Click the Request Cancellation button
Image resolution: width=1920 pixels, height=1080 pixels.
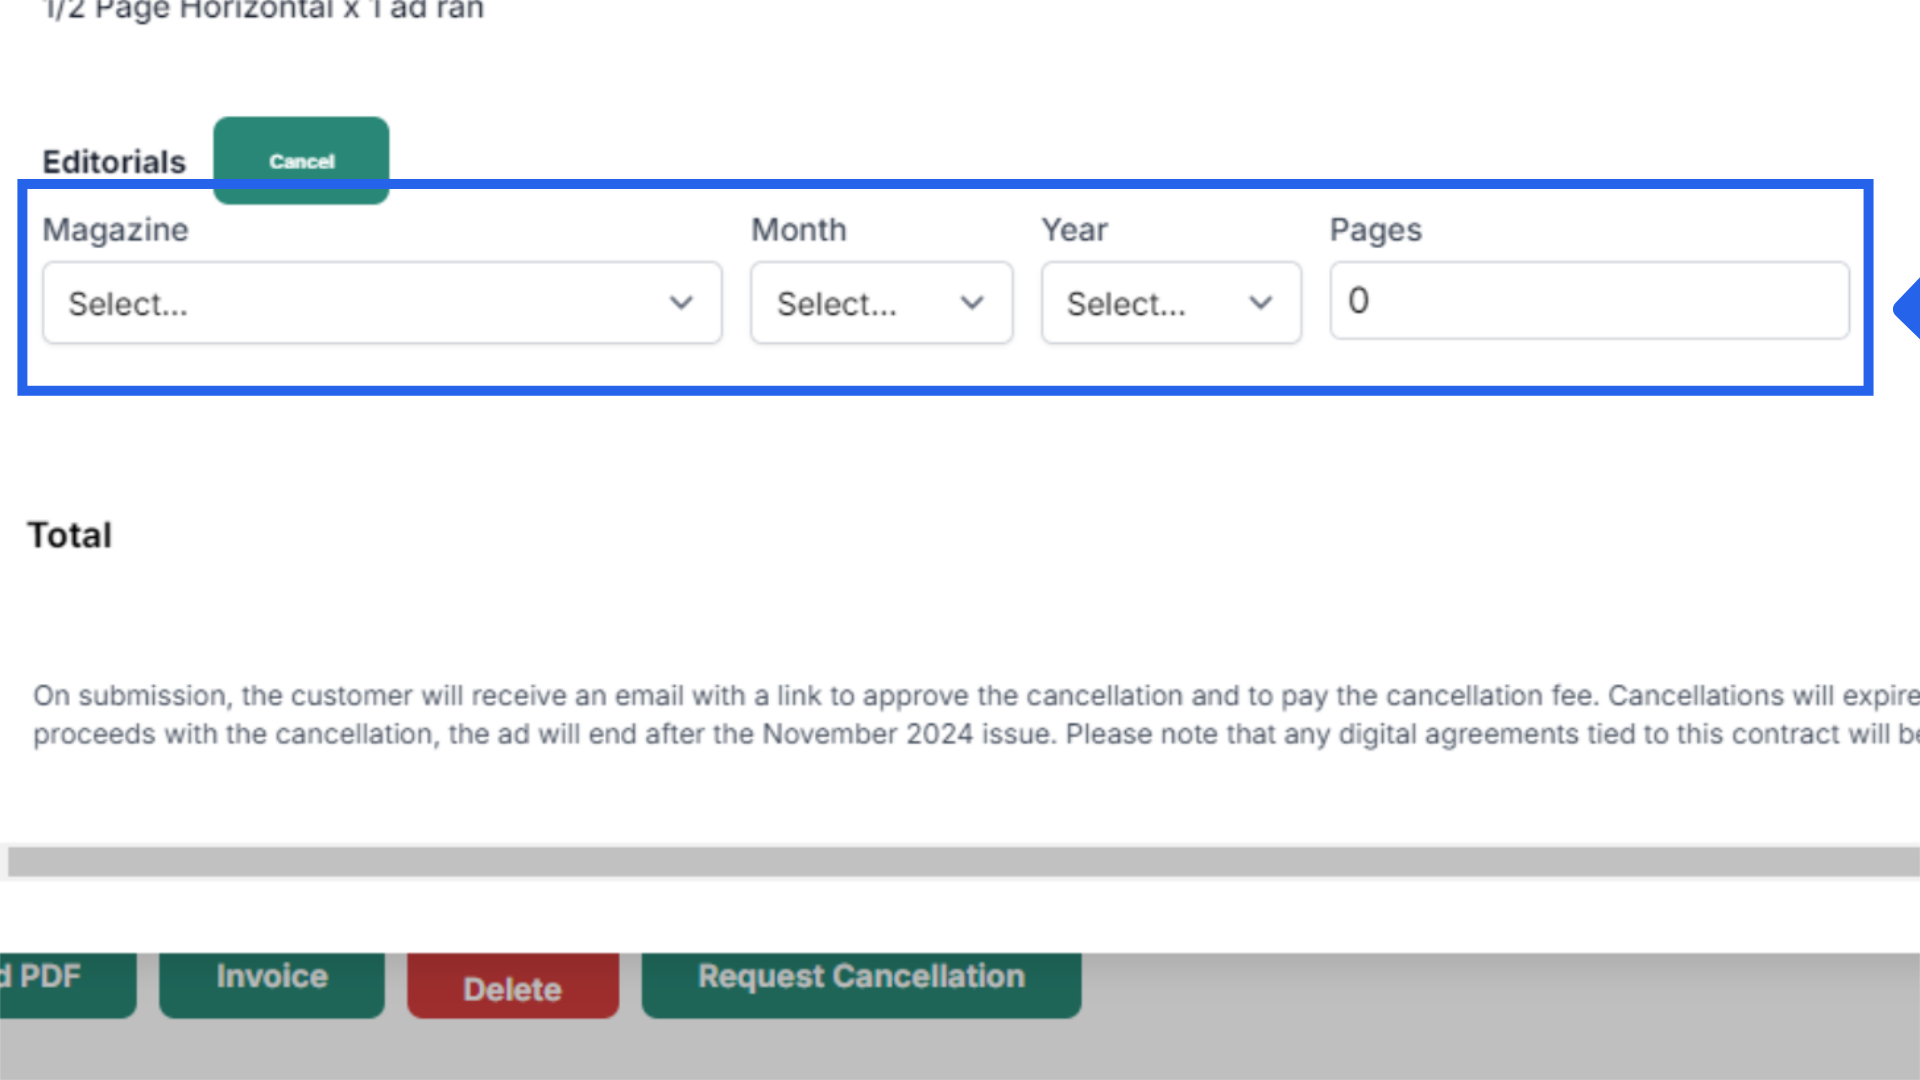click(x=861, y=984)
